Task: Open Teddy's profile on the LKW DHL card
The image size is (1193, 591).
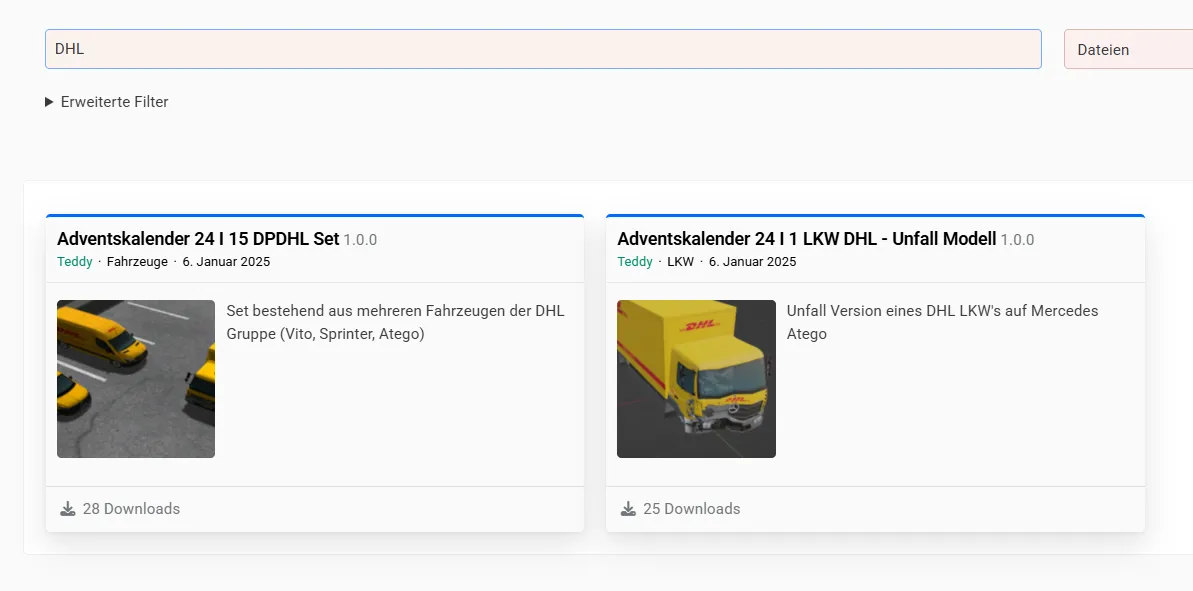Action: click(x=634, y=262)
